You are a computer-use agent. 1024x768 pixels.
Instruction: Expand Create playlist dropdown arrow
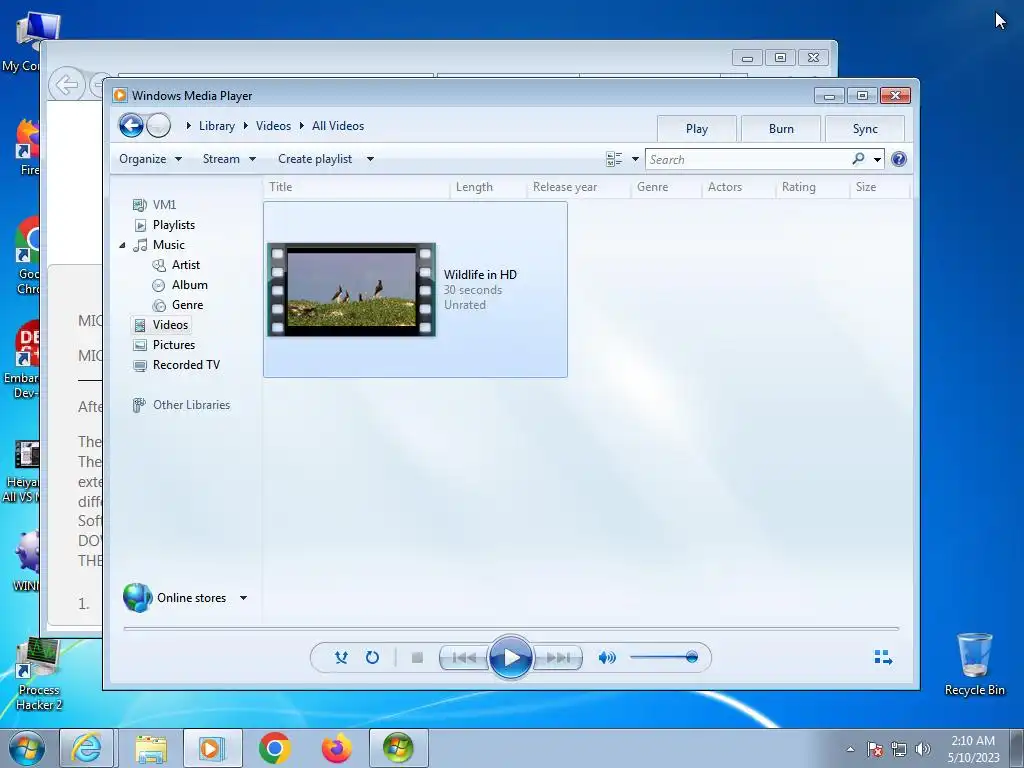coord(370,159)
